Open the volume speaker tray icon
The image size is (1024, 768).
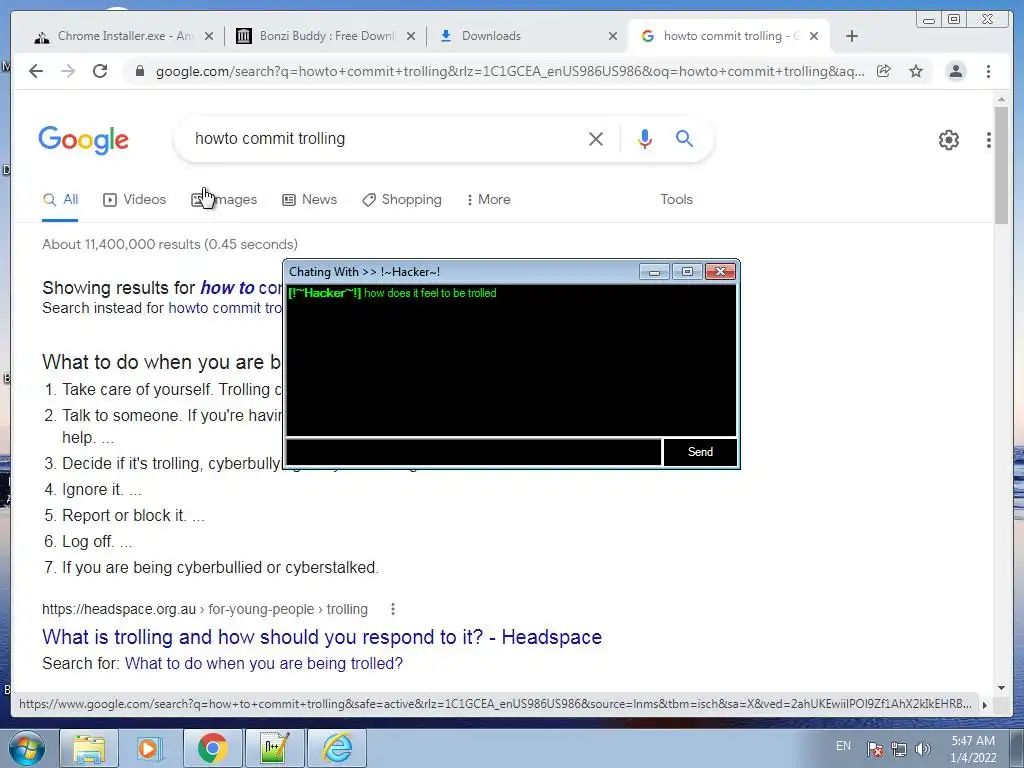click(923, 749)
